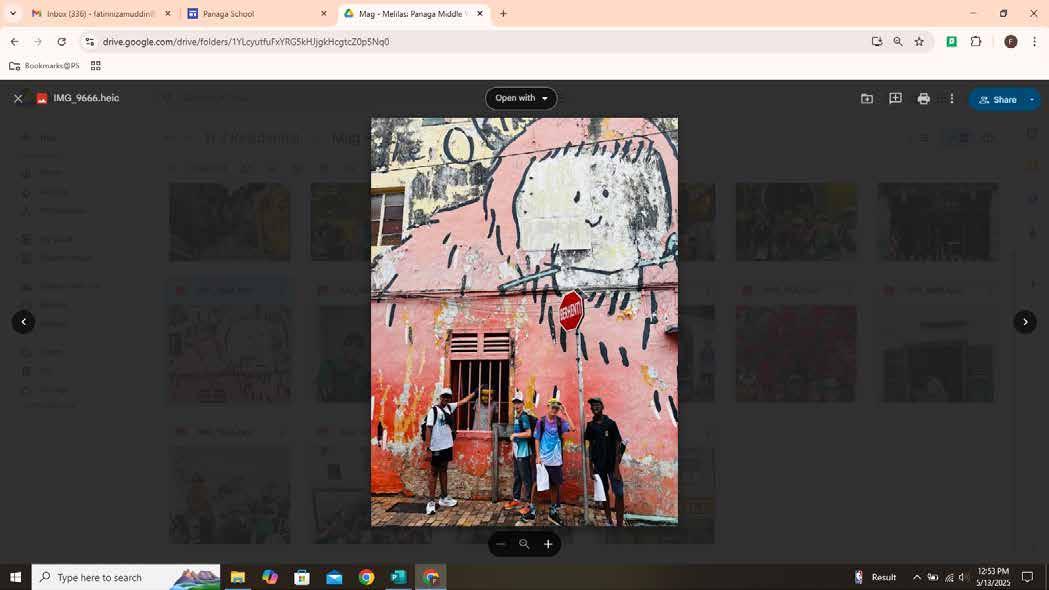The width and height of the screenshot is (1049, 590).
Task: Open the Chrome profile avatar
Action: coord(1011,41)
